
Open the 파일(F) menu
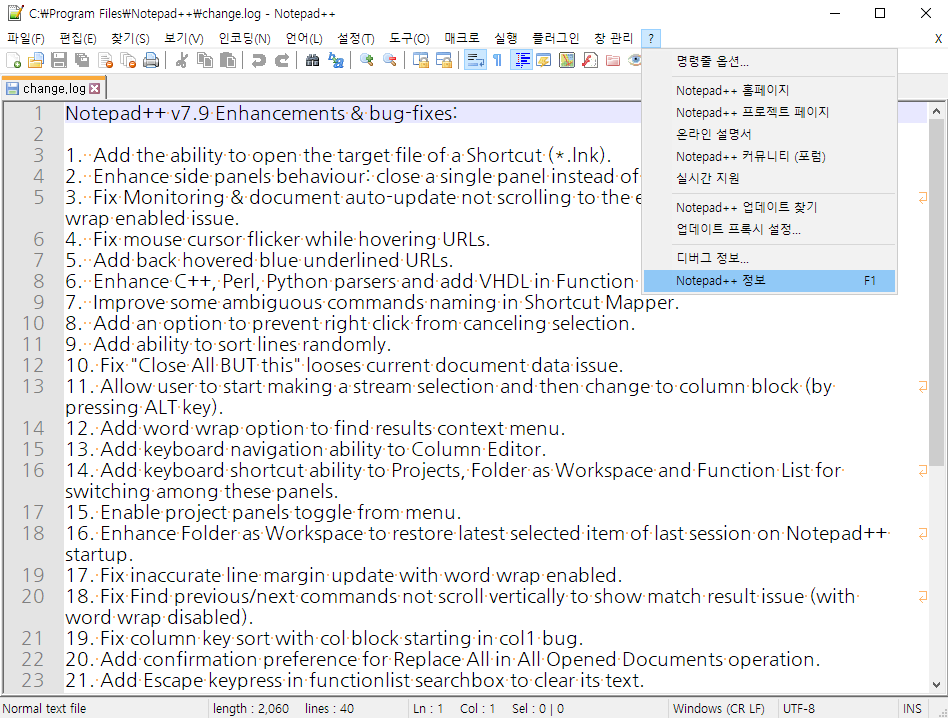pos(26,39)
